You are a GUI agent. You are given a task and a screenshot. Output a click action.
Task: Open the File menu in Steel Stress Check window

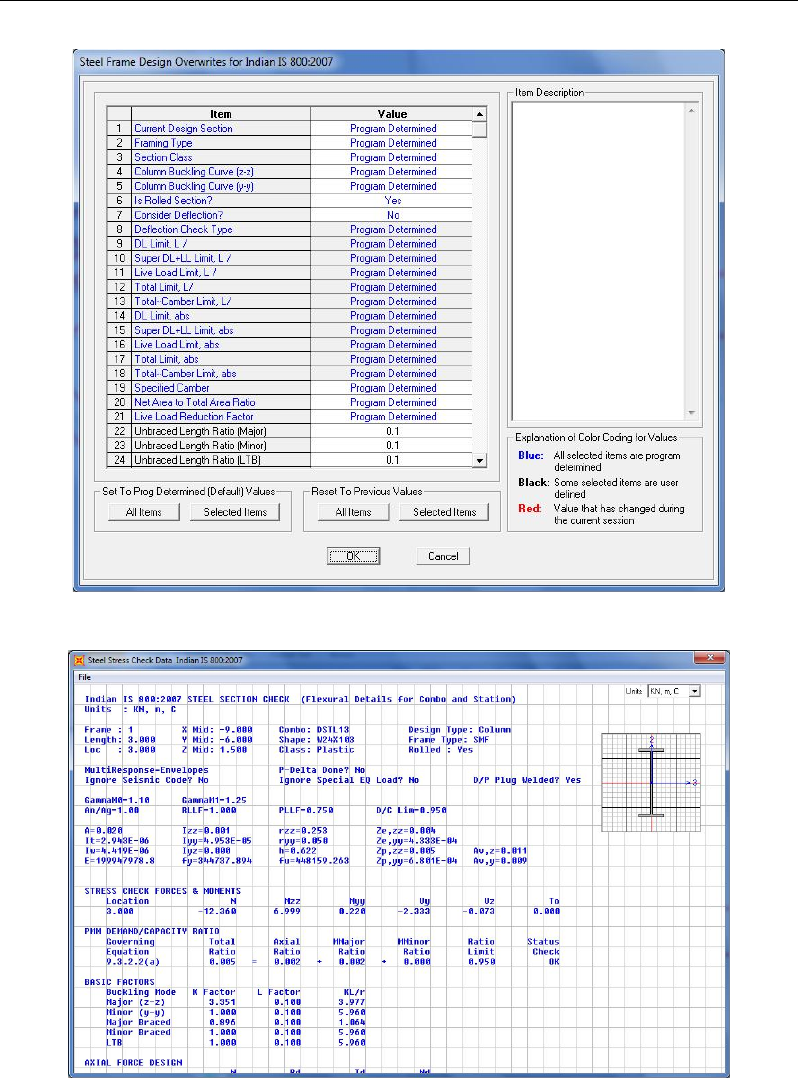(85, 677)
